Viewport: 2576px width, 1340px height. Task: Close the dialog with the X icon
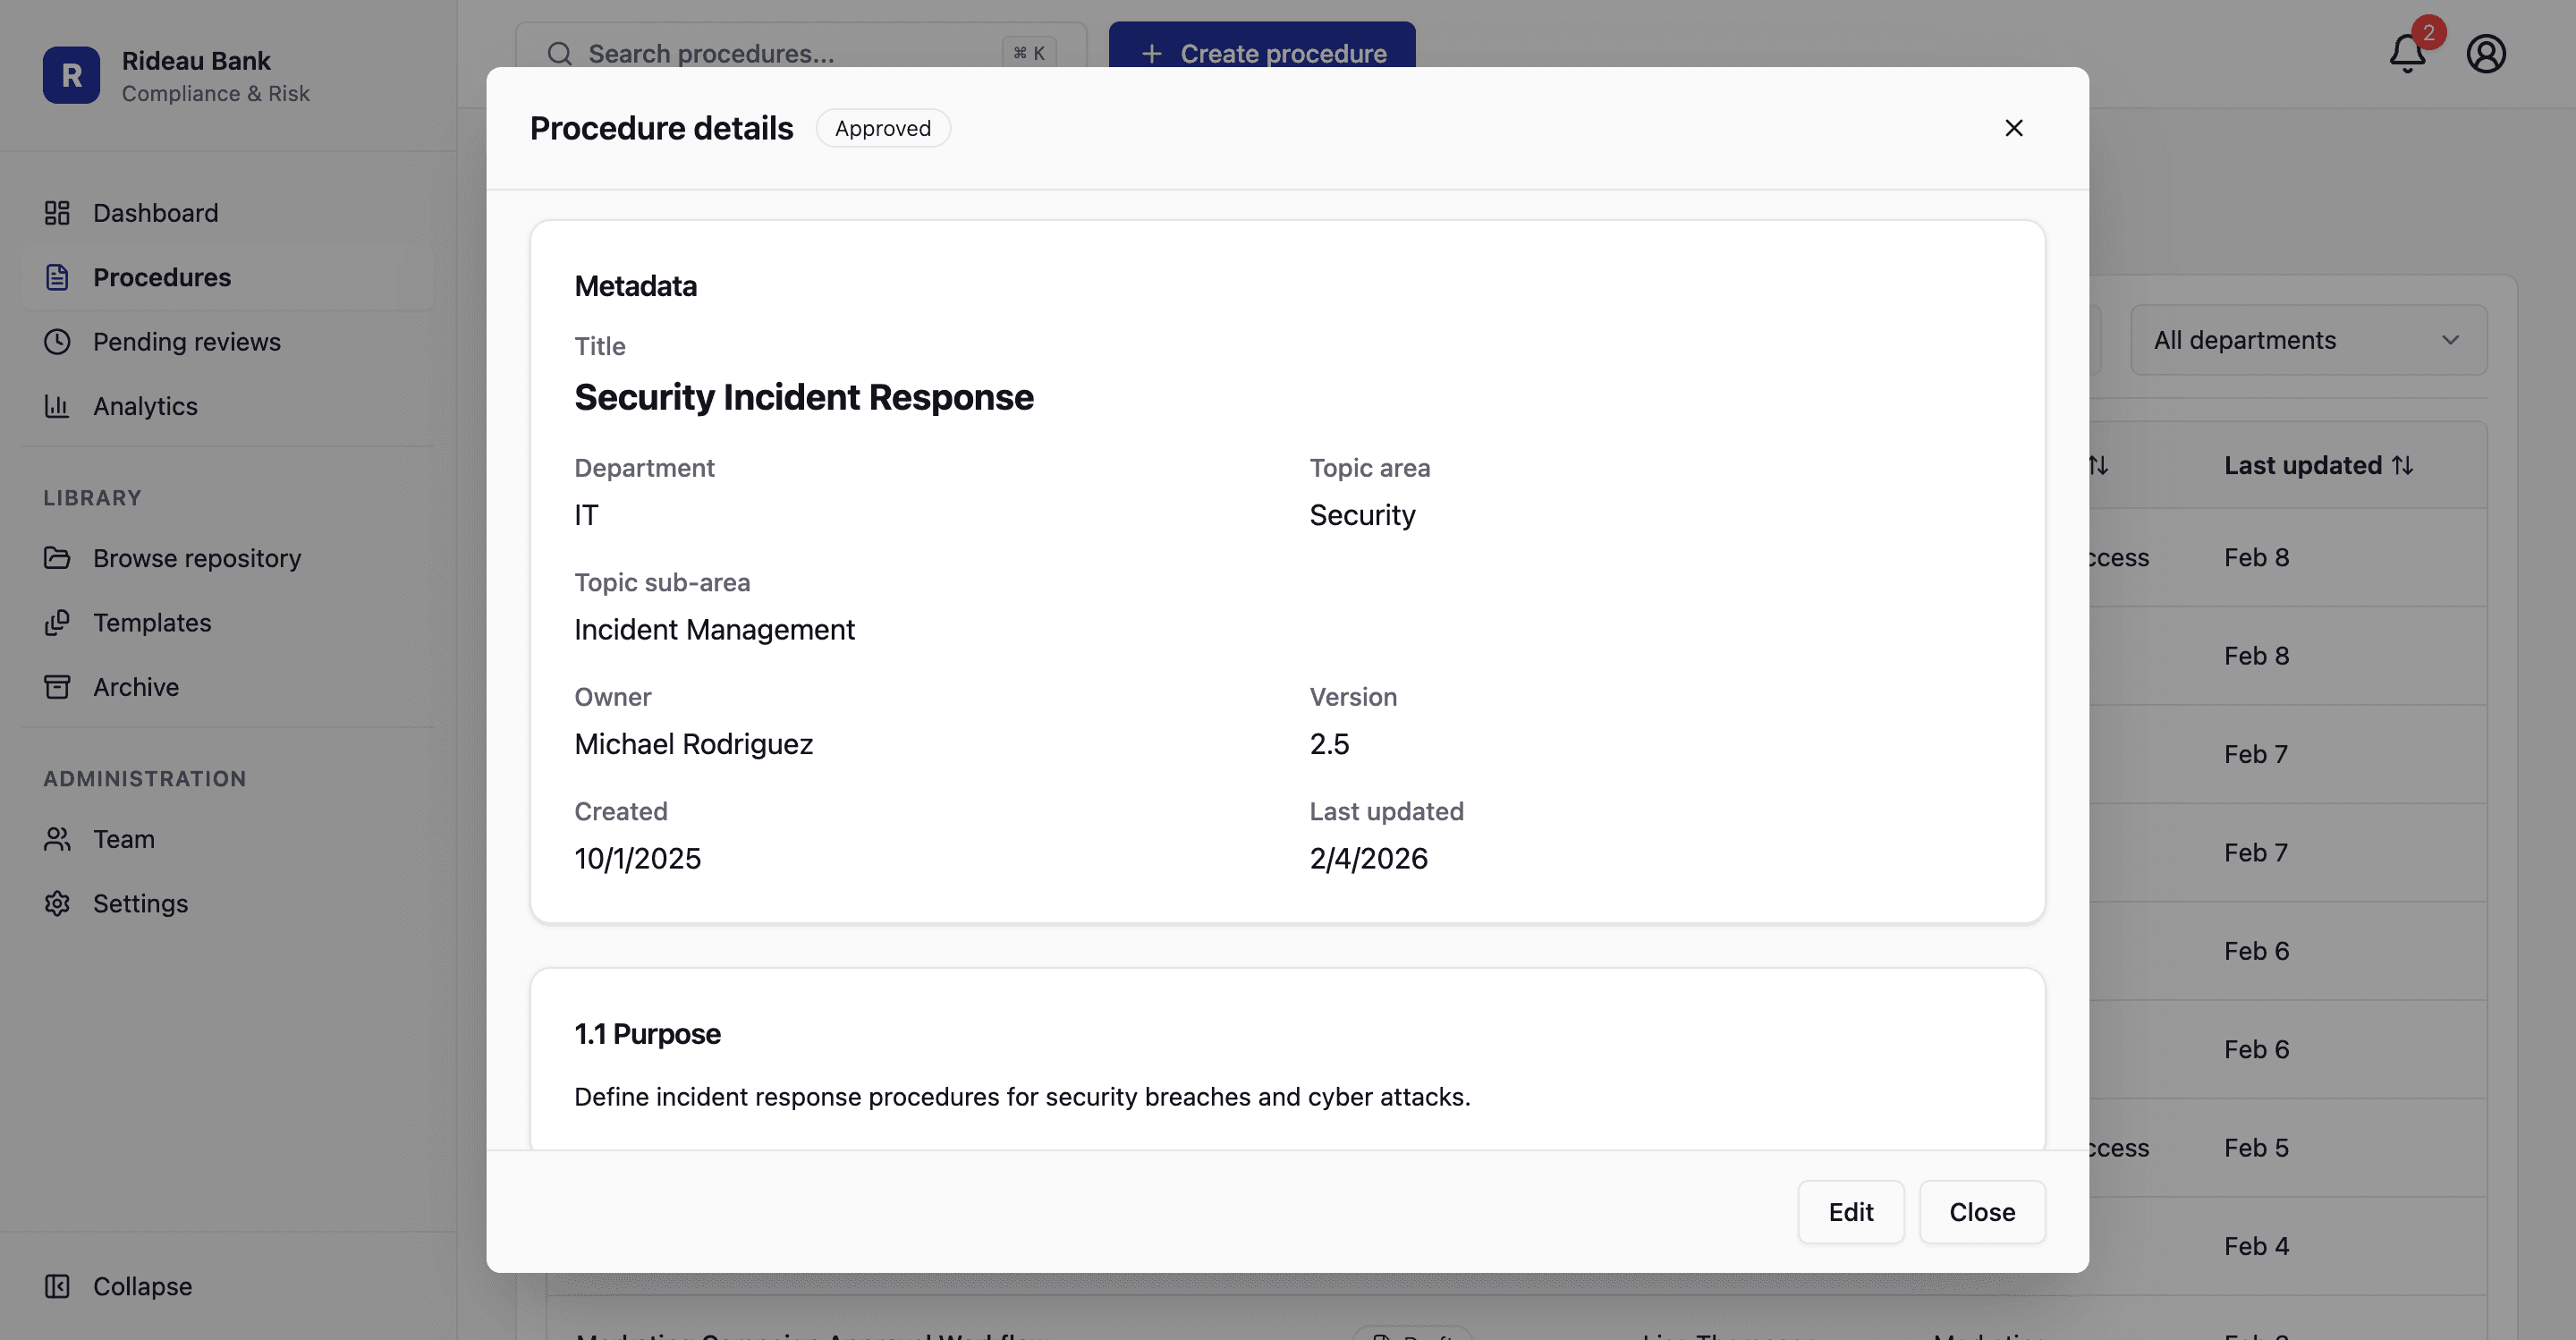click(x=2013, y=128)
